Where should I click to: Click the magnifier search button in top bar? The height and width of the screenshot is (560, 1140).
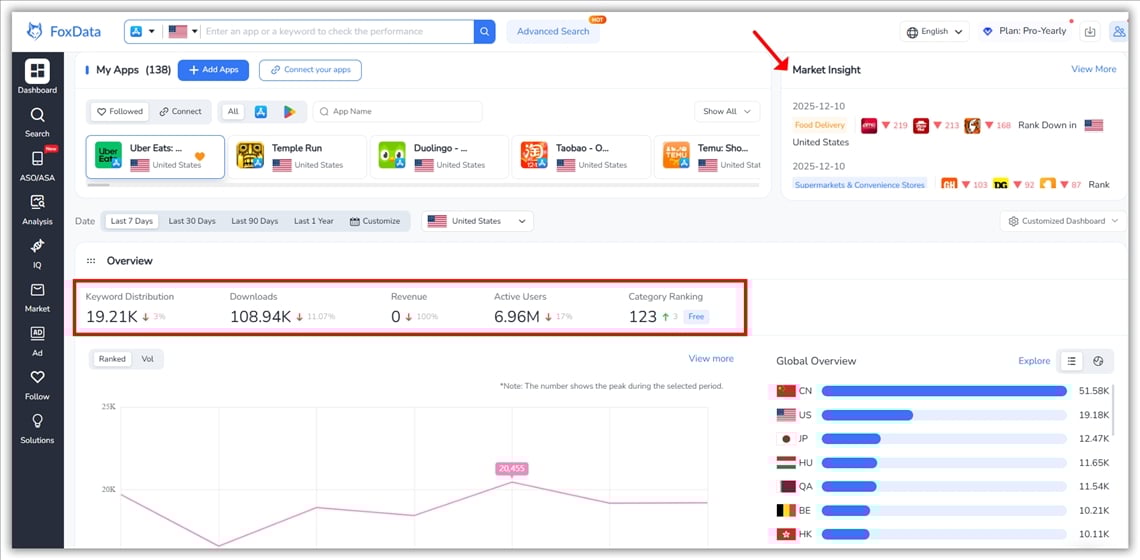coord(484,32)
